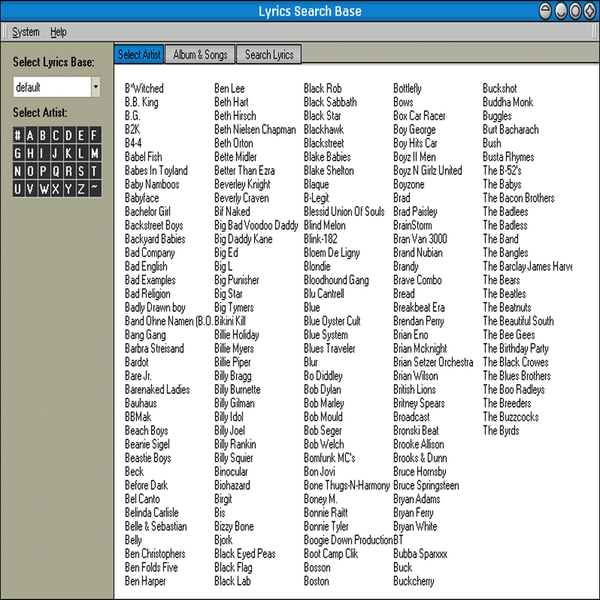Image resolution: width=600 pixels, height=600 pixels.
Task: Select artist Beastie Boys
Action: (148, 458)
